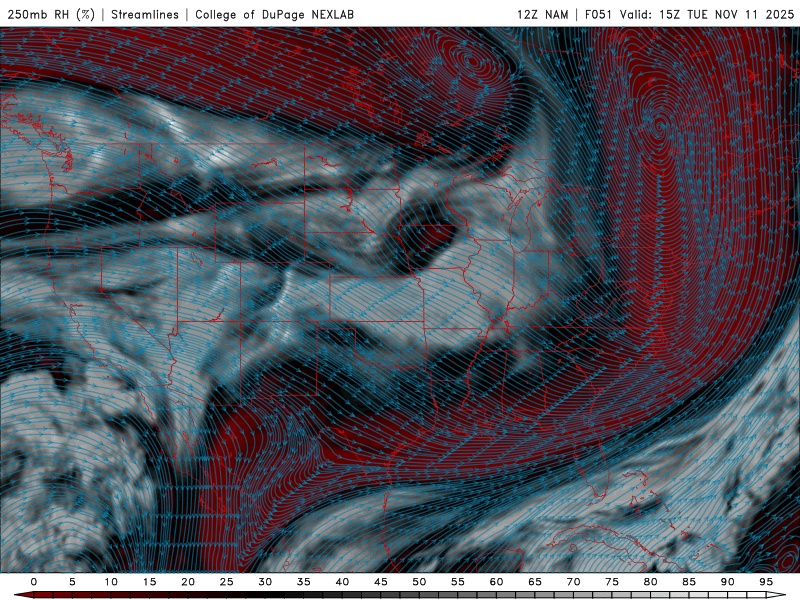The height and width of the screenshot is (600, 800).
Task: Select the "Streamlines" label in the header
Action: 145,14
